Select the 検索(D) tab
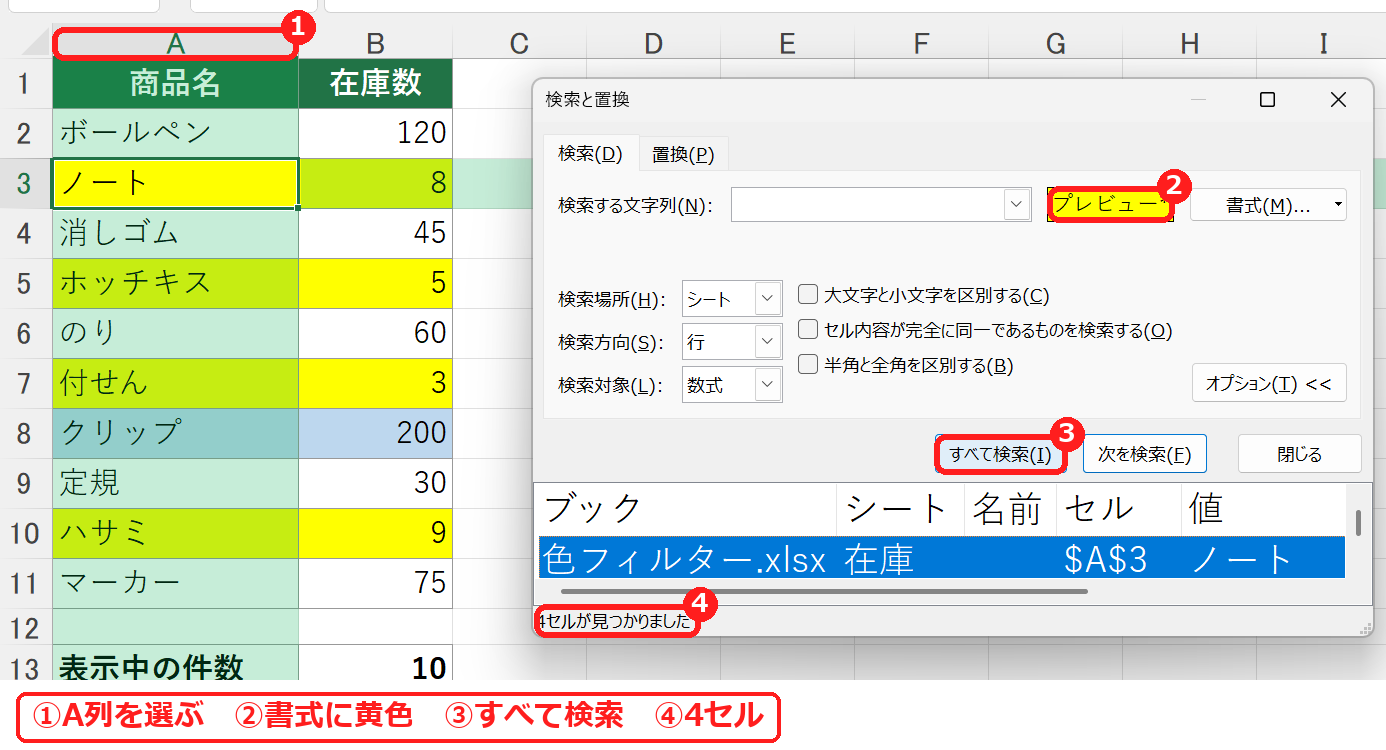The image size is (1386, 750). [590, 154]
